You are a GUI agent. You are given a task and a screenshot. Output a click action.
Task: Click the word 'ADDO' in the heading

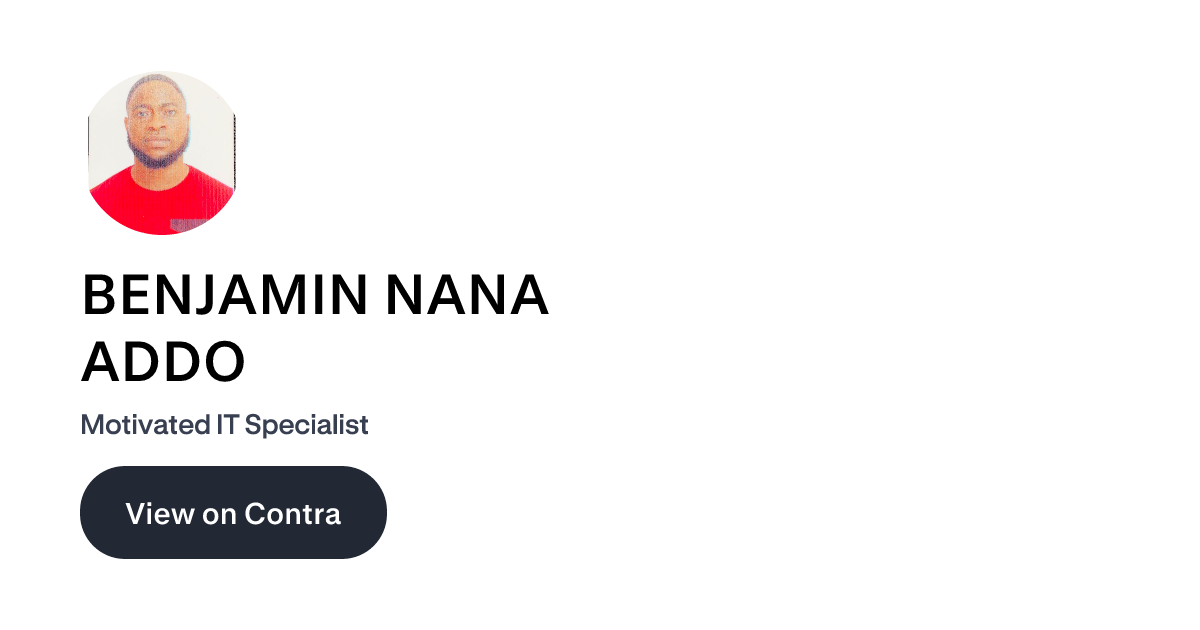[163, 362]
